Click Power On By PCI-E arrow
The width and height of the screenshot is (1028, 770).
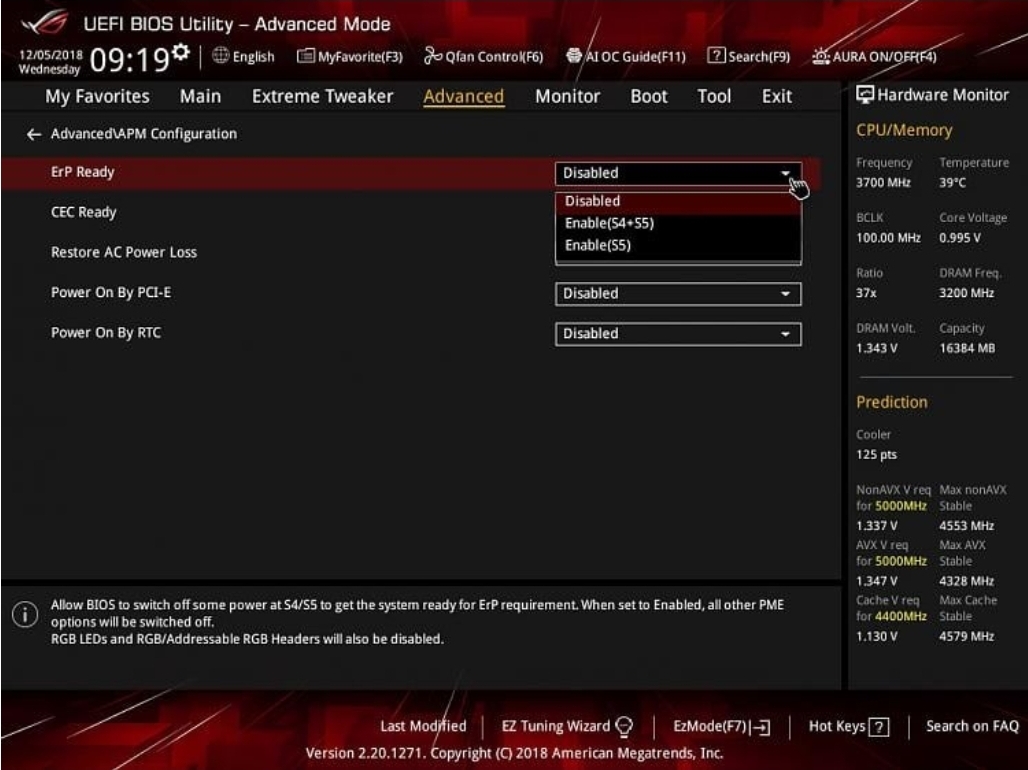785,293
